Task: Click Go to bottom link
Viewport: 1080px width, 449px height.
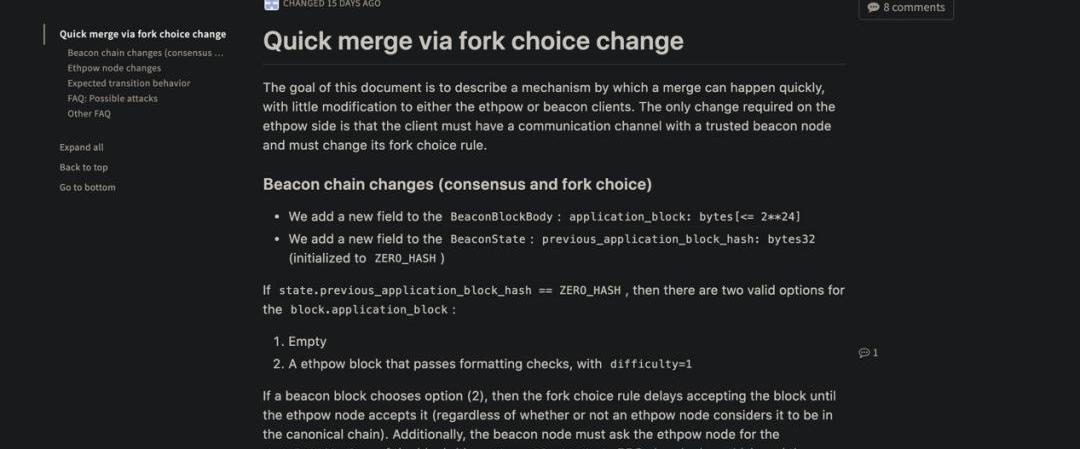Action: coord(87,187)
